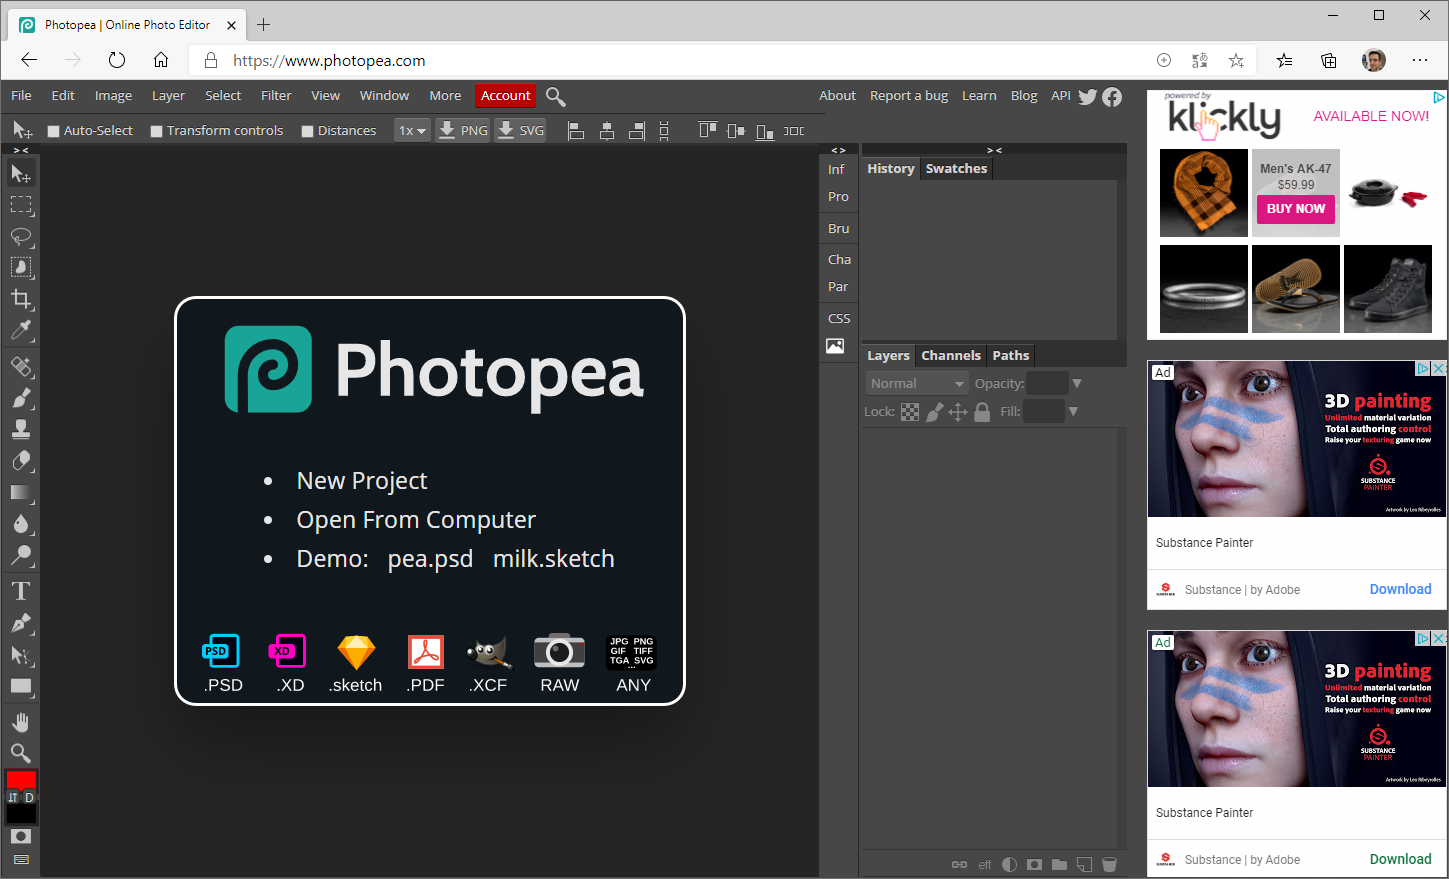Open the Opacity dropdown arrow

point(1077,383)
